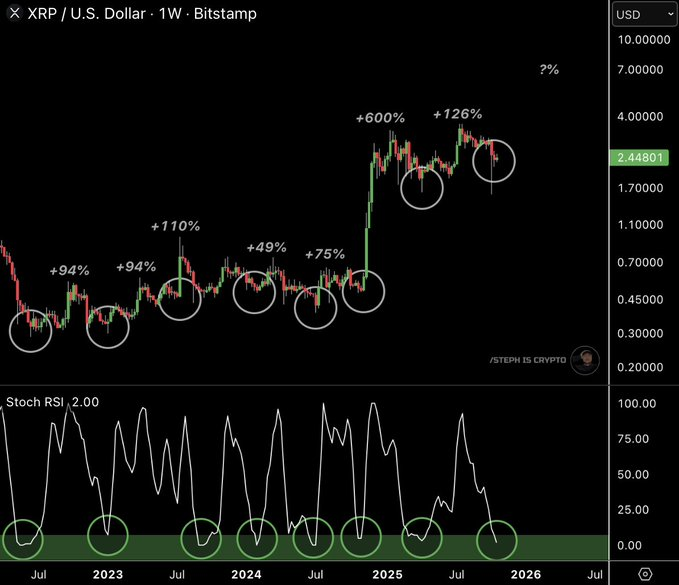Click the +49% annotation label
The height and width of the screenshot is (585, 679).
[266, 247]
